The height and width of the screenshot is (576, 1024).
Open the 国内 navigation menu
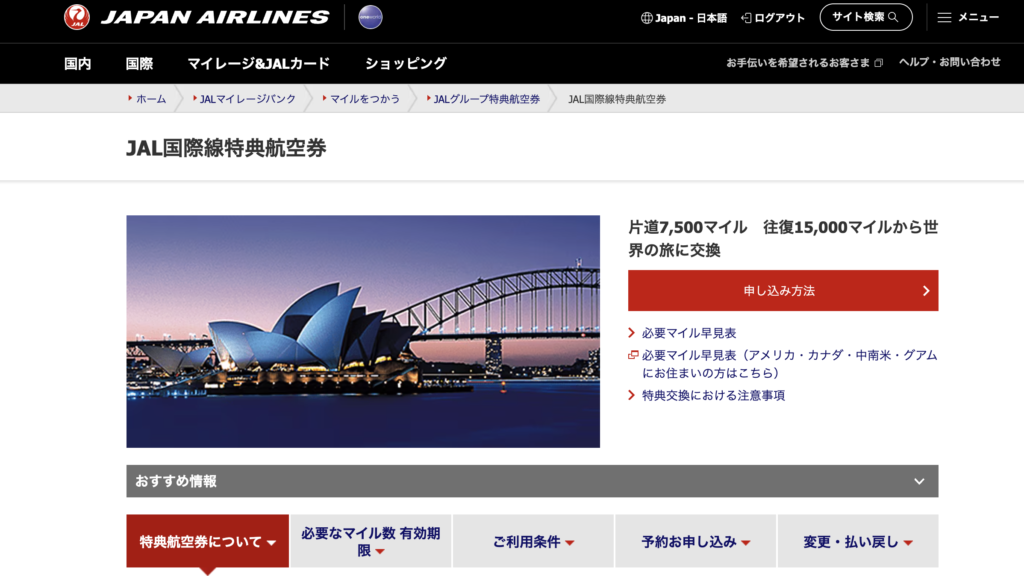pyautogui.click(x=78, y=63)
